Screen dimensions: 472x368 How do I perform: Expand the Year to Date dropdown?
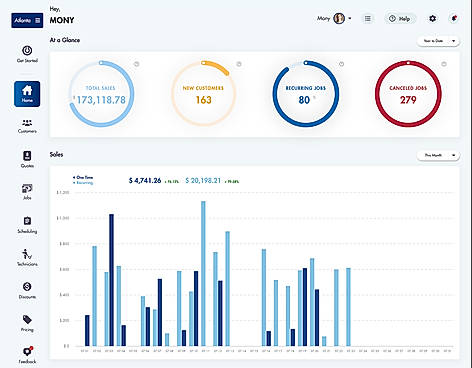click(438, 41)
